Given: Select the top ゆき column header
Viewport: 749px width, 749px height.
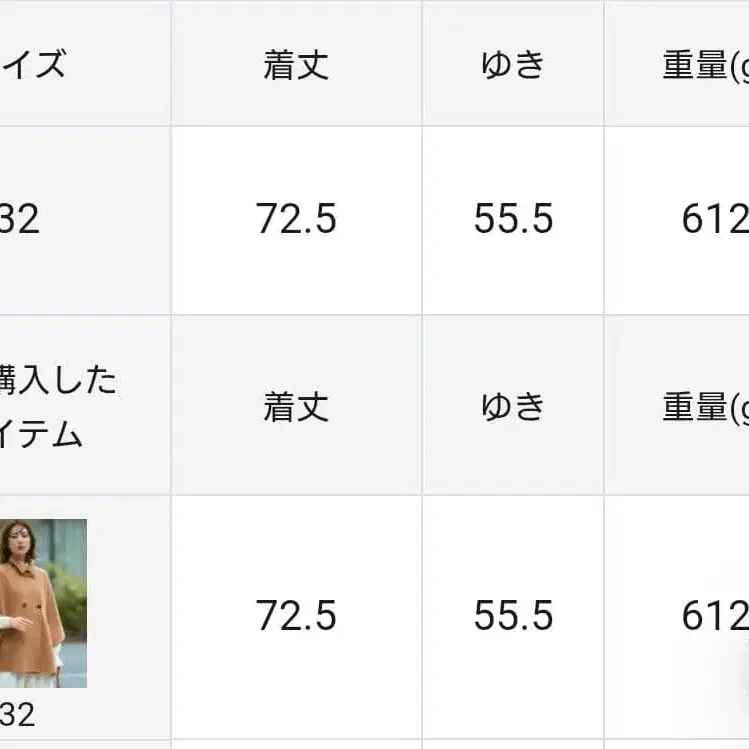Looking at the screenshot, I should click(513, 65).
